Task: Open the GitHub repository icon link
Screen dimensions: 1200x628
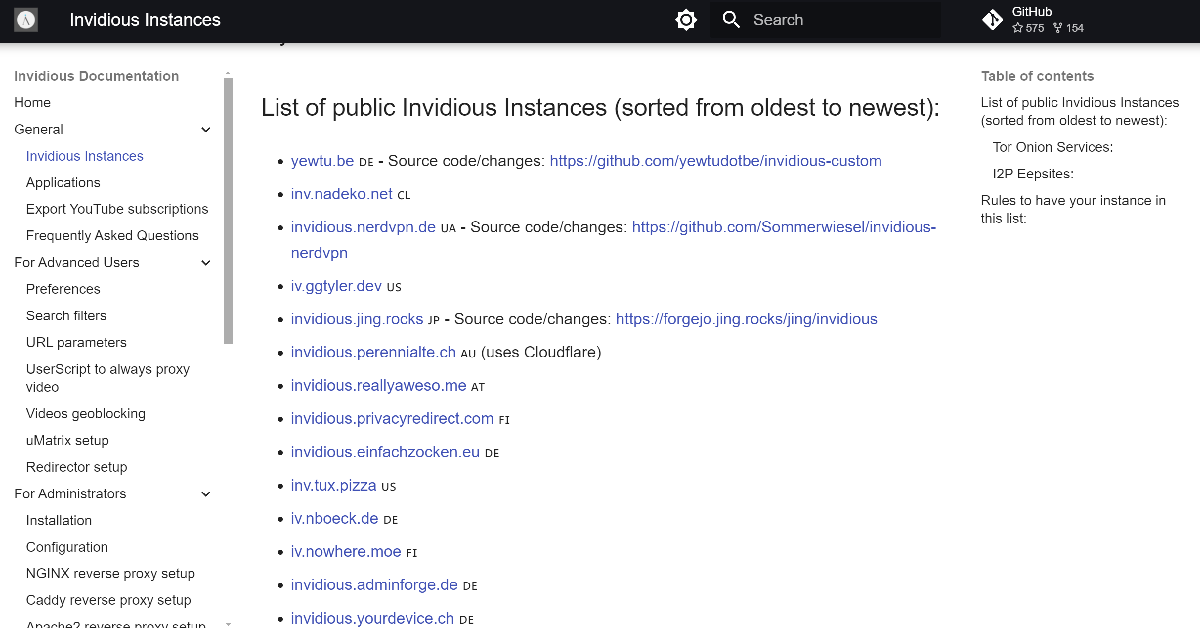Action: (992, 20)
